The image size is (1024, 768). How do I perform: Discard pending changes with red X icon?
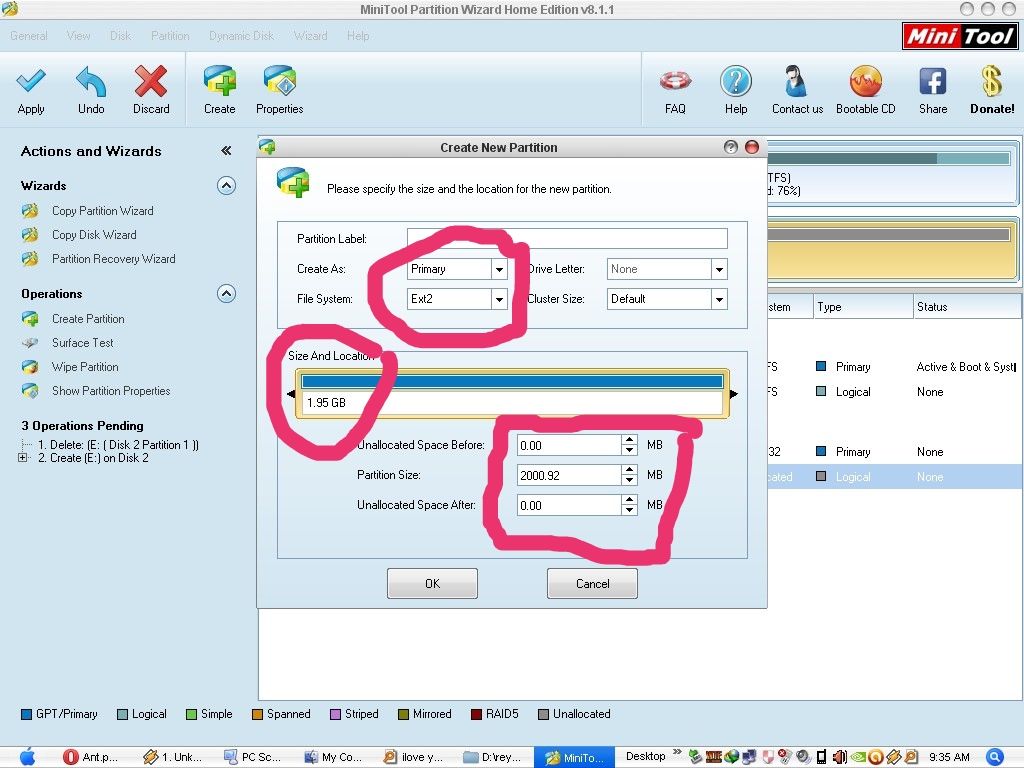click(x=151, y=83)
